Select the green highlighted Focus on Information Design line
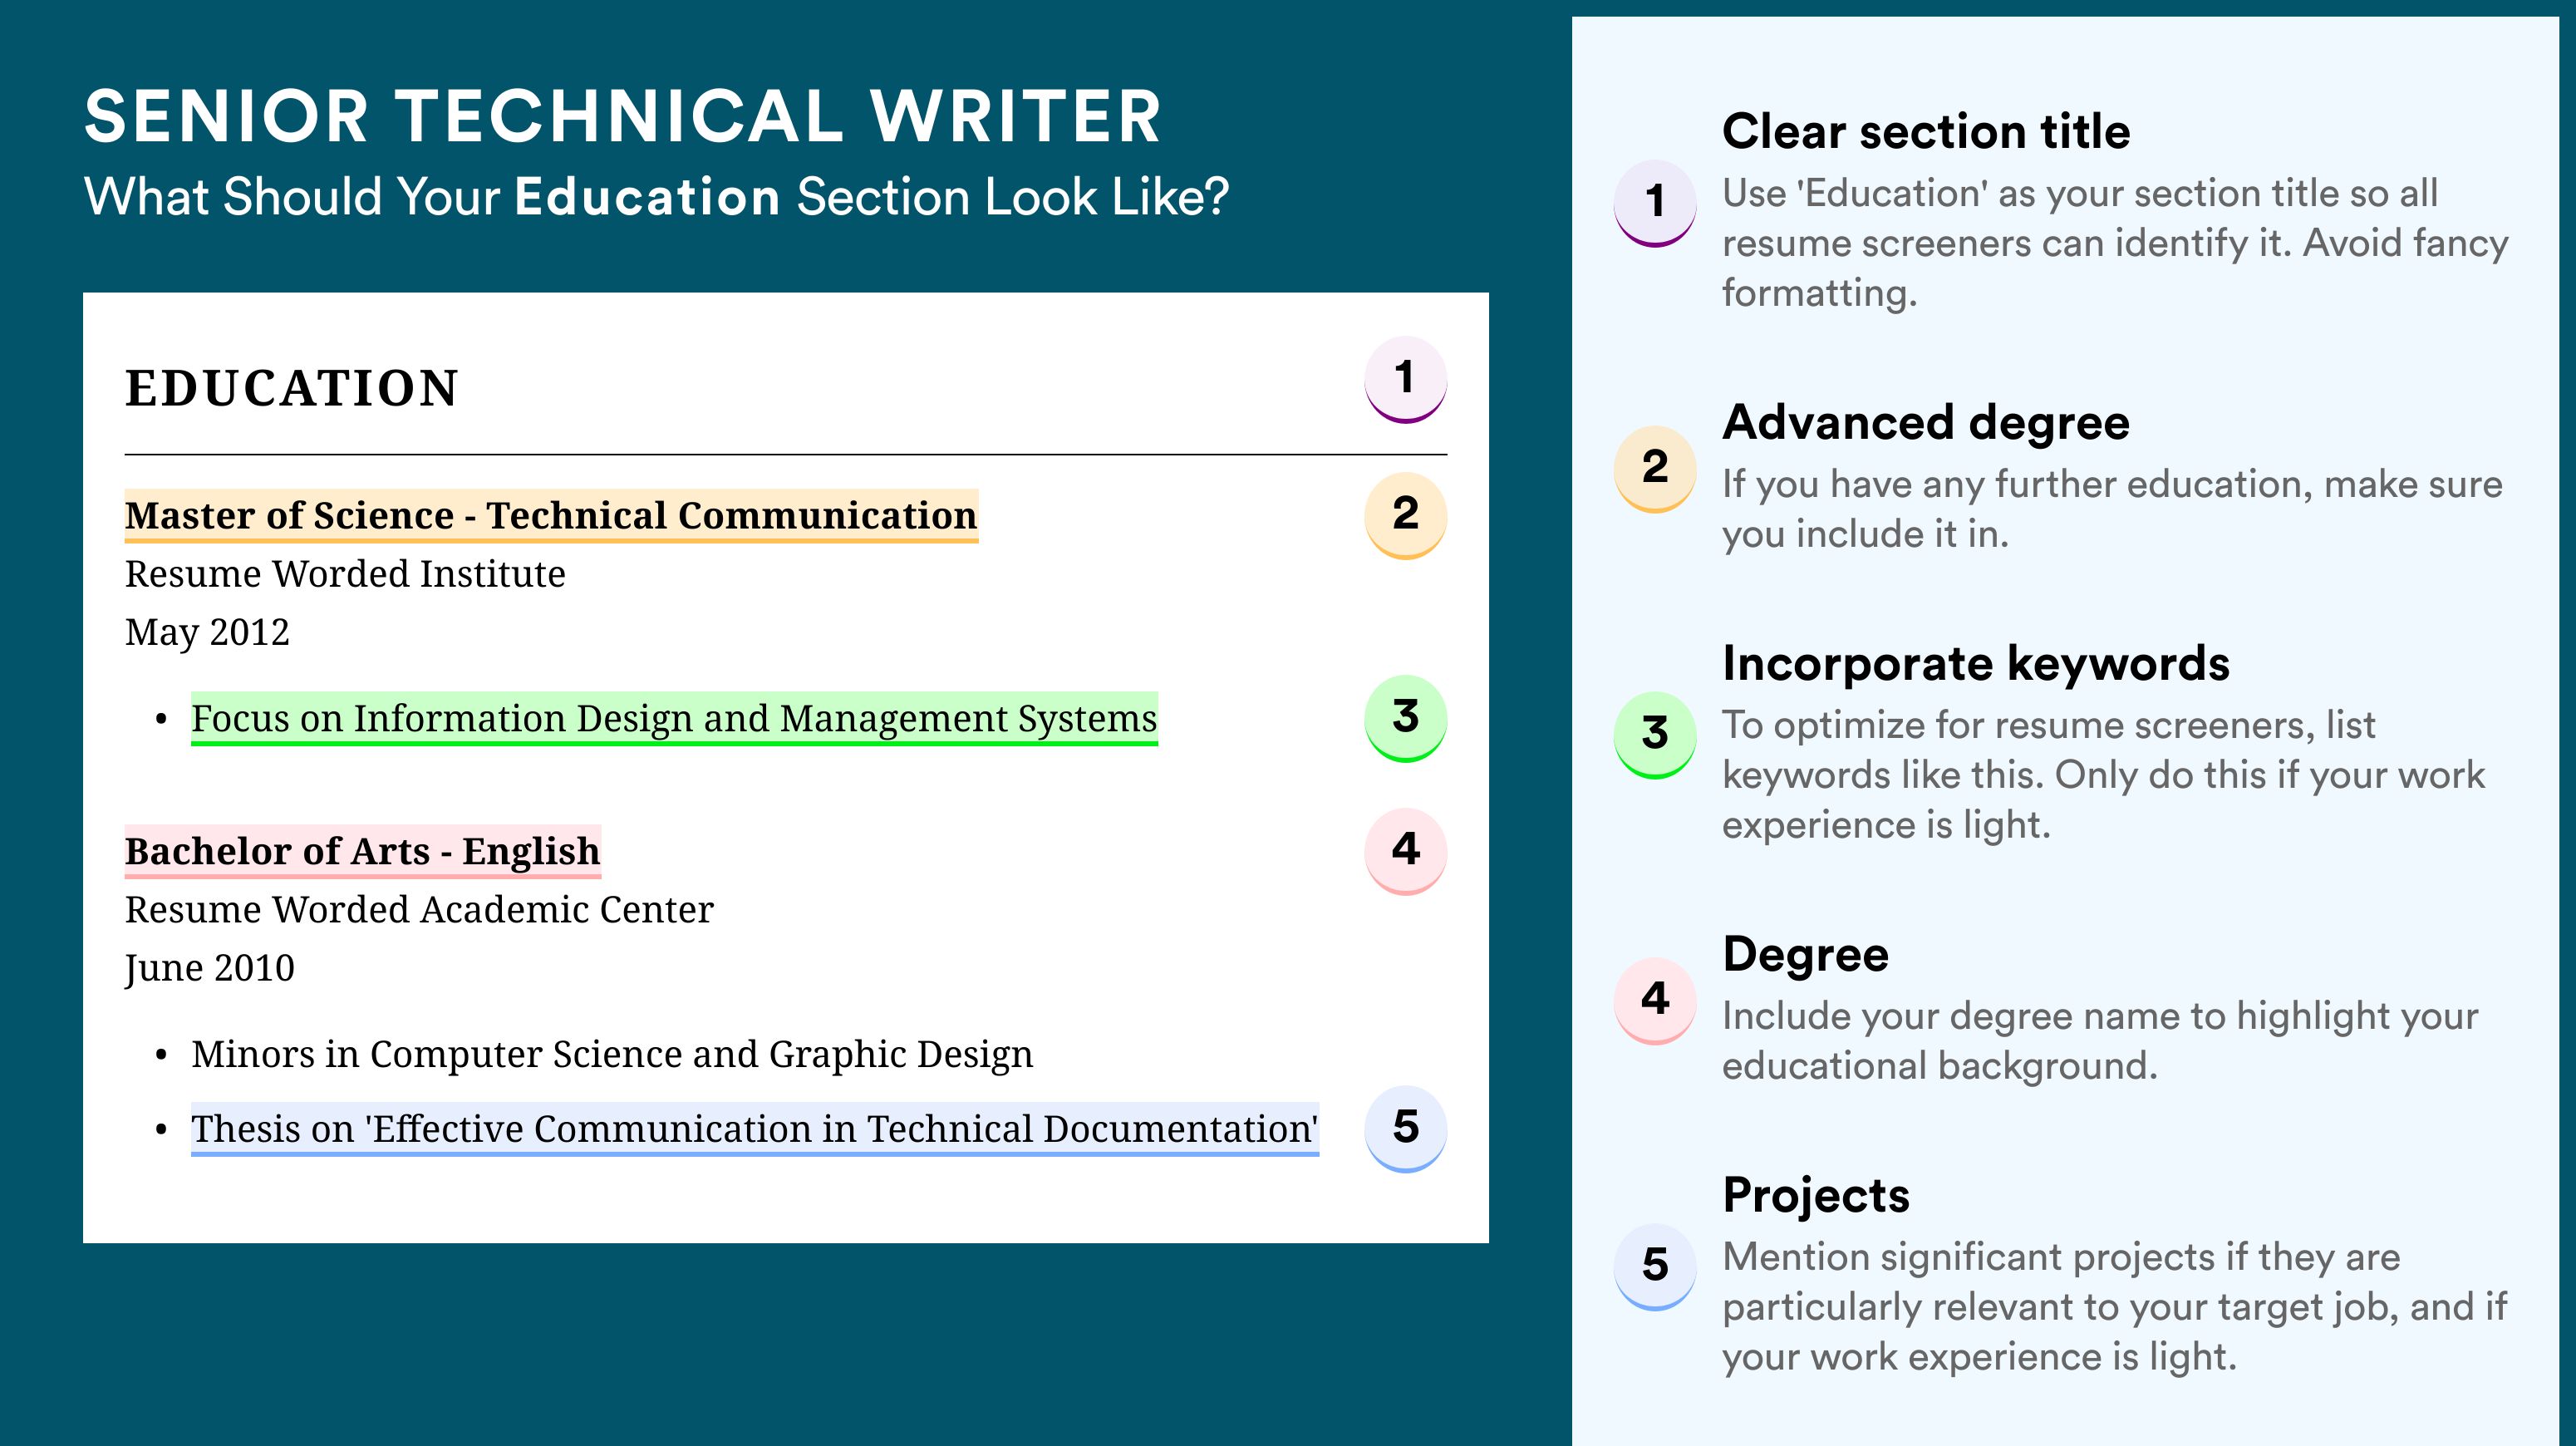Image resolution: width=2576 pixels, height=1446 pixels. (674, 719)
